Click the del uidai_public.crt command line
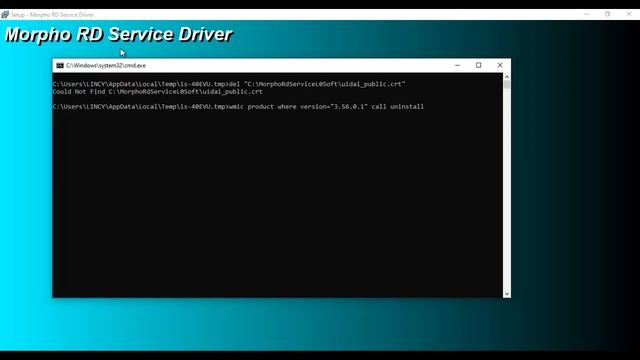The width and height of the screenshot is (640, 360). pyautogui.click(x=229, y=84)
